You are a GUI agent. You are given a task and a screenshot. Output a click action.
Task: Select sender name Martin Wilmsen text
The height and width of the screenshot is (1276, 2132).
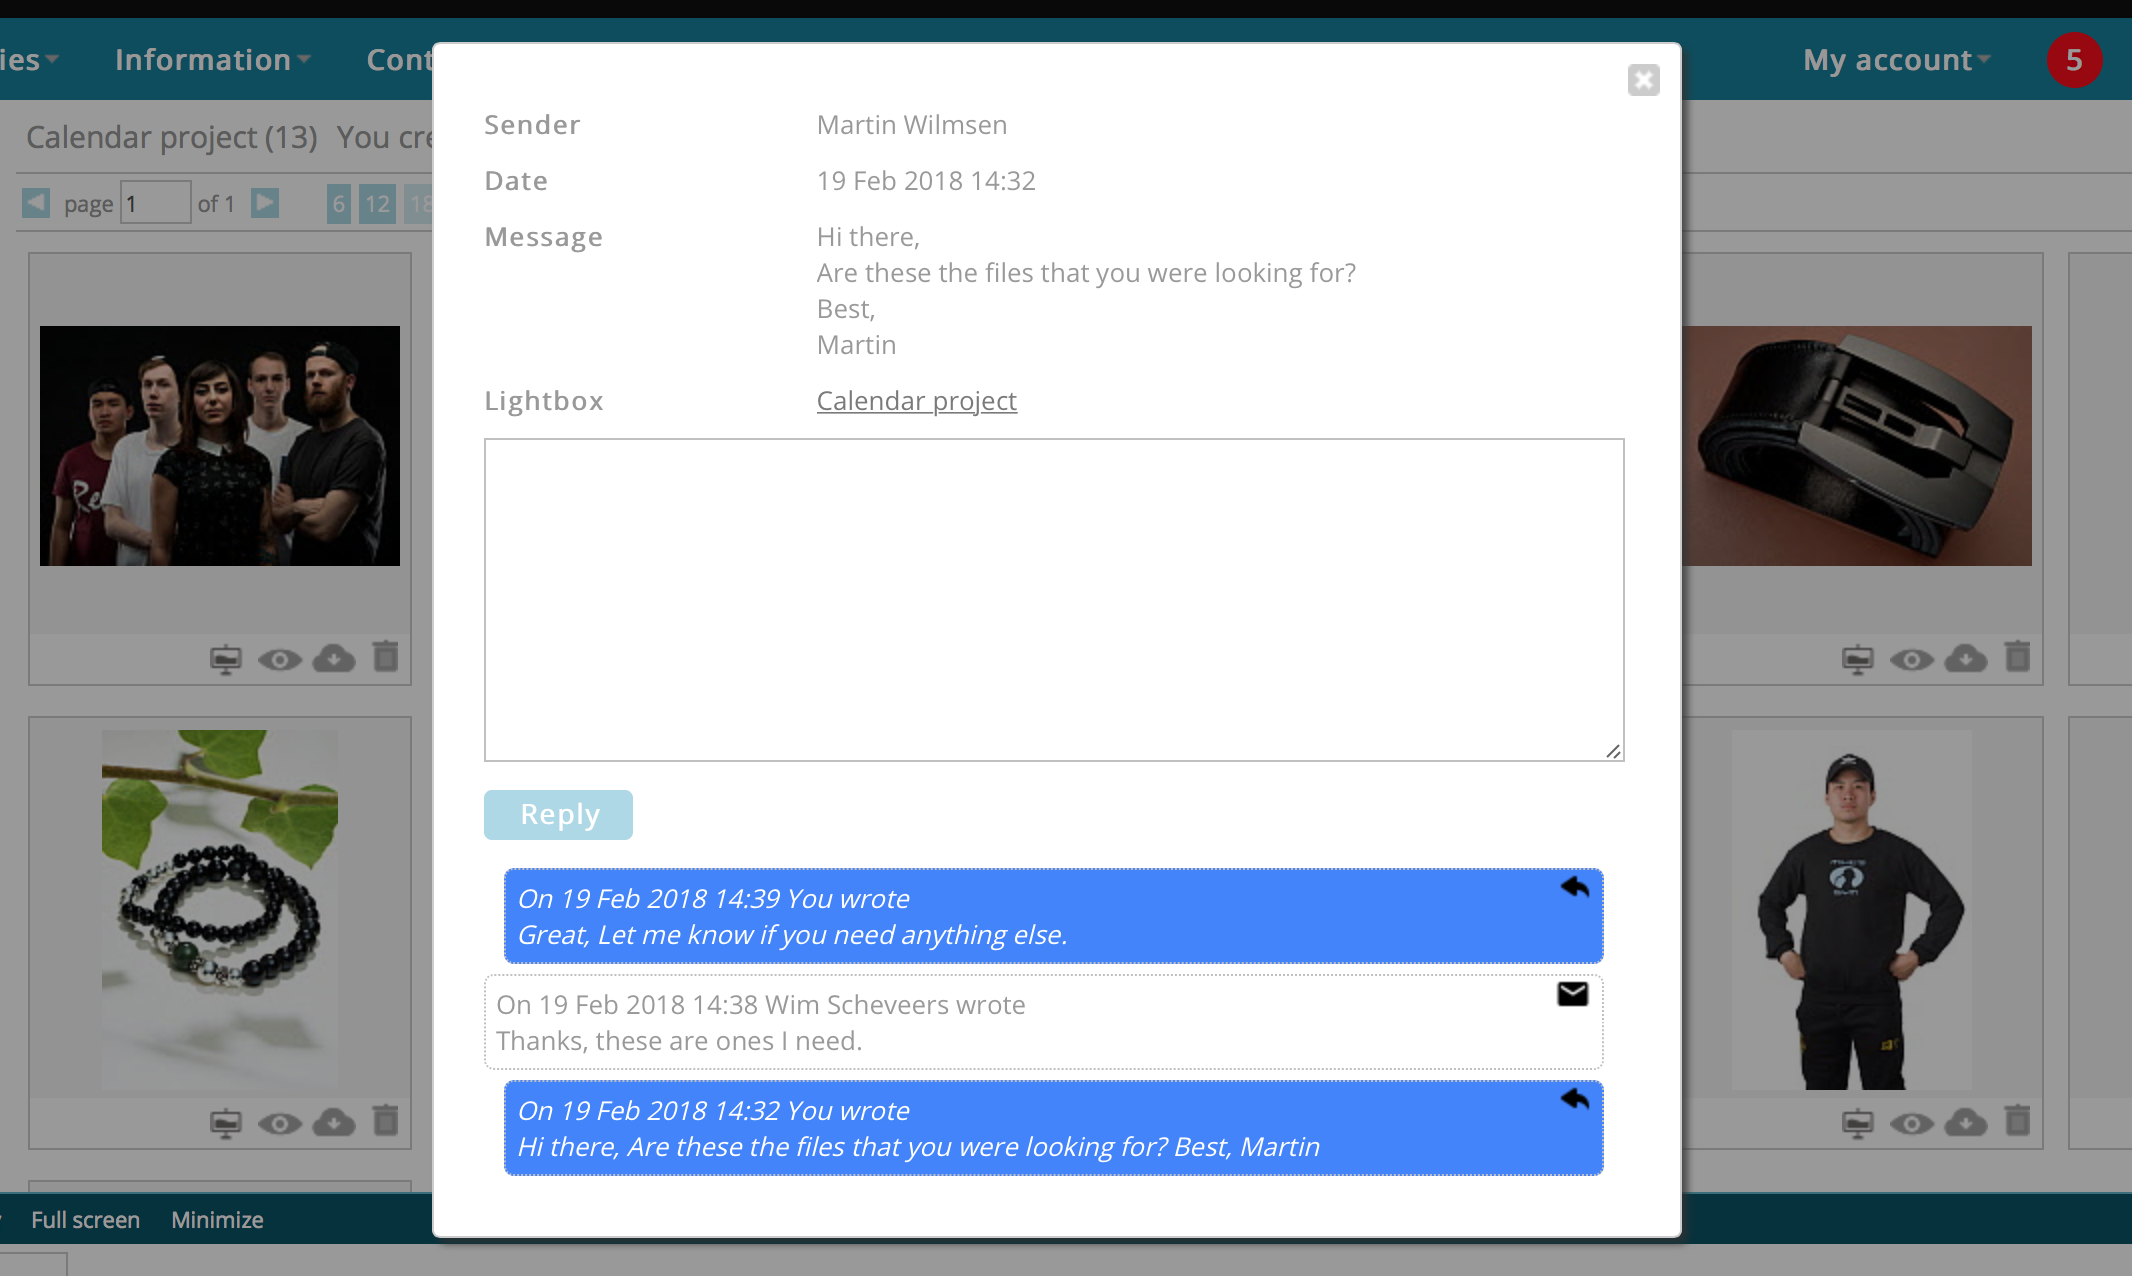912,125
